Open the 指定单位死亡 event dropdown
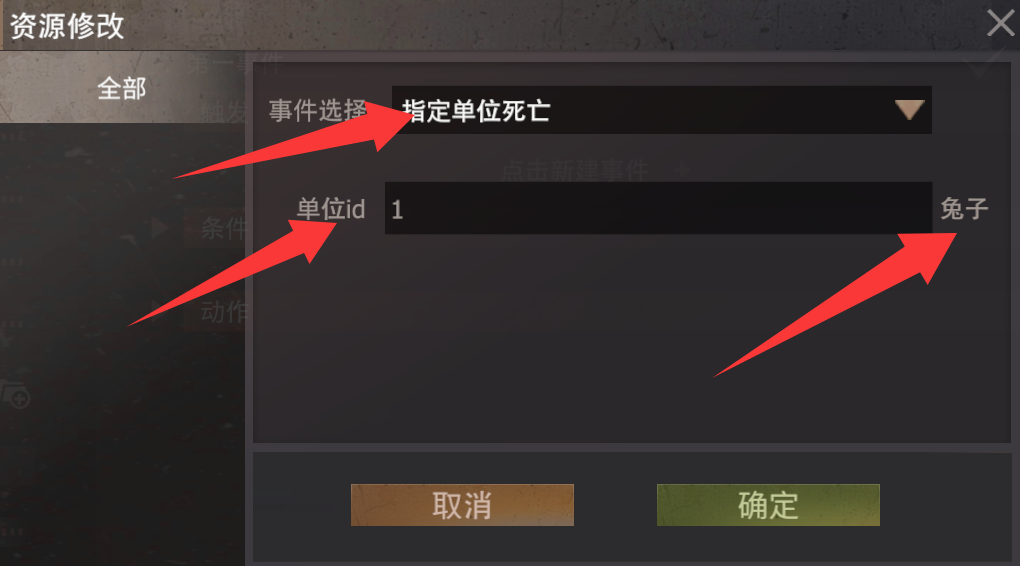Screen dimensions: 1020x566 pyautogui.click(x=662, y=110)
